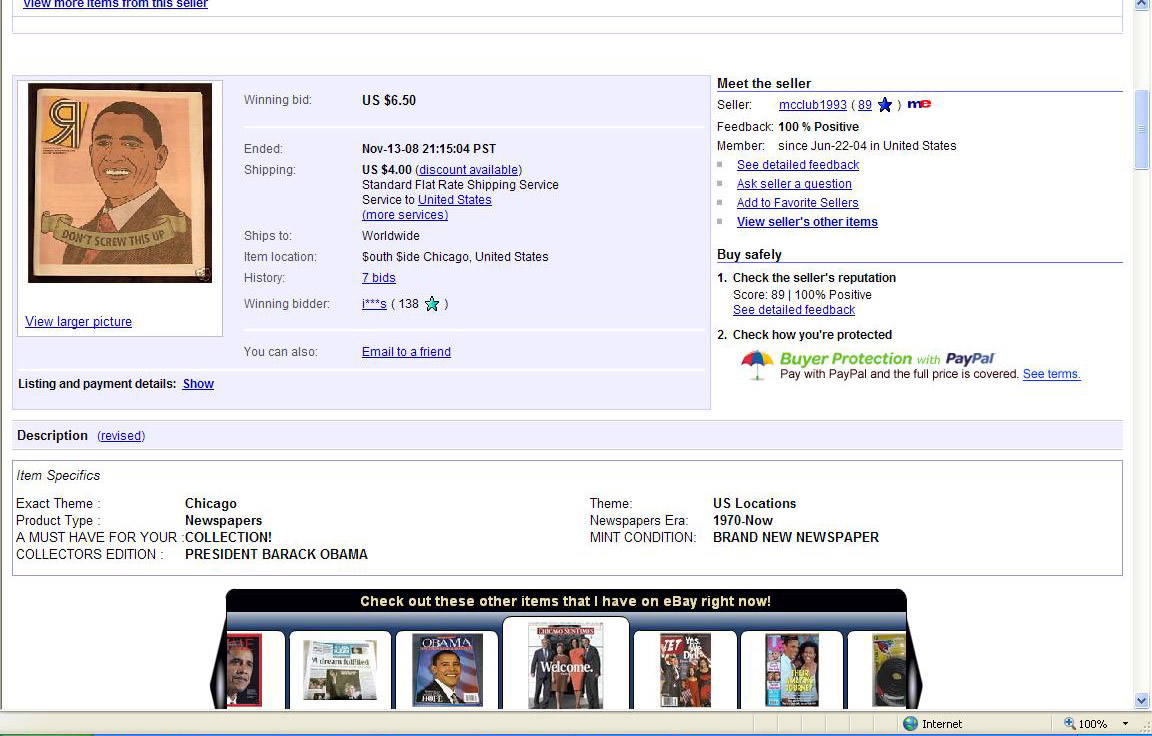
Task: Click the teal star beside winning bidder score
Action: pyautogui.click(x=432, y=303)
